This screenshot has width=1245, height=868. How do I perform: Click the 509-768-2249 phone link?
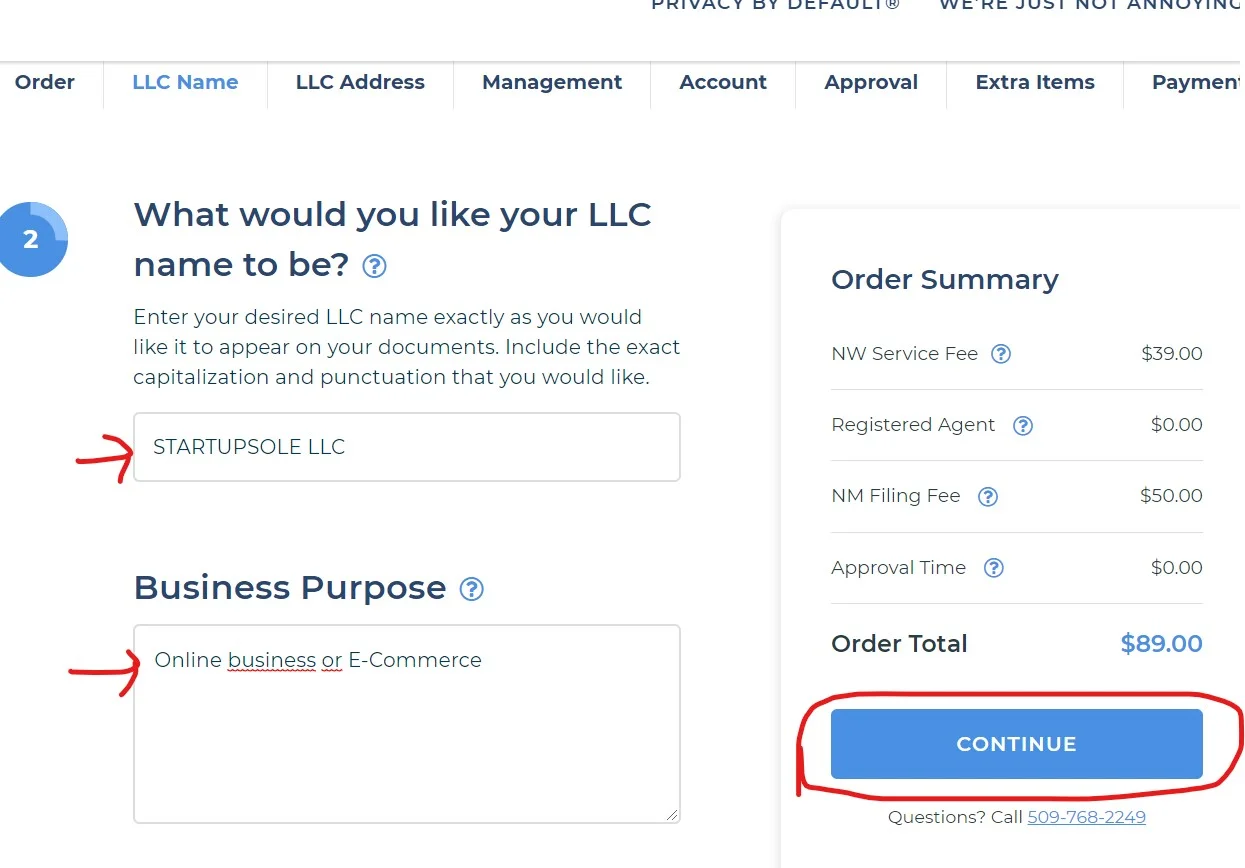pos(1086,817)
